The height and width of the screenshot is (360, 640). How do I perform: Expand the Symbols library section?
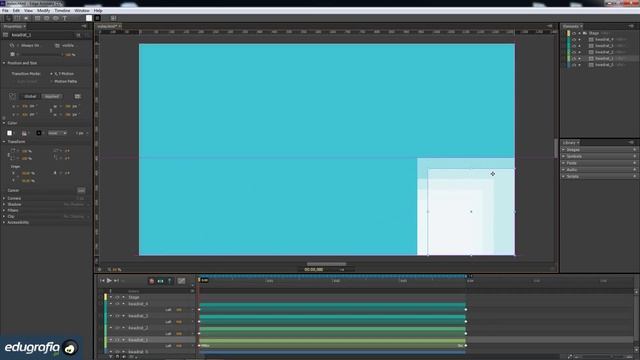(x=564, y=156)
